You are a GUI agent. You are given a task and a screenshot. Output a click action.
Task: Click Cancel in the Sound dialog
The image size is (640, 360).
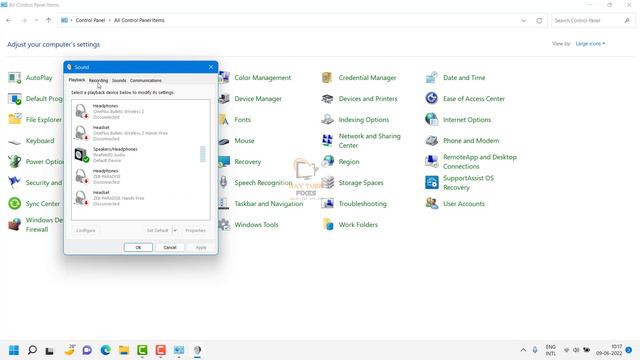point(170,247)
